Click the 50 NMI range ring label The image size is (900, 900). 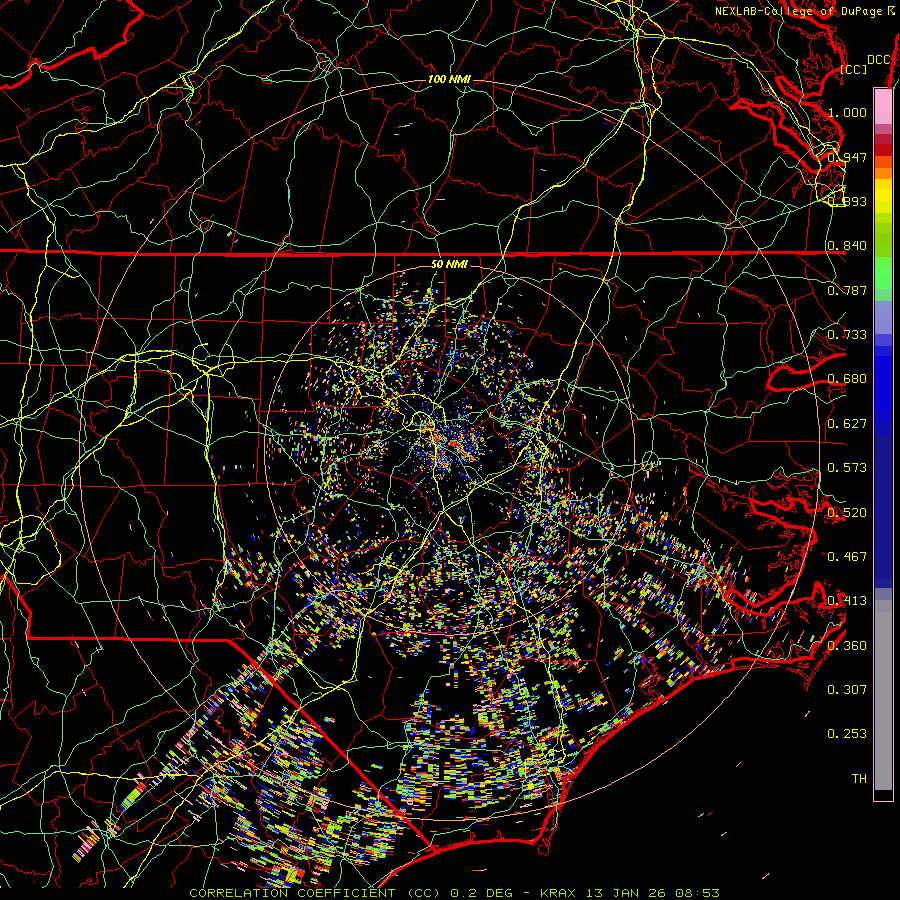(449, 264)
